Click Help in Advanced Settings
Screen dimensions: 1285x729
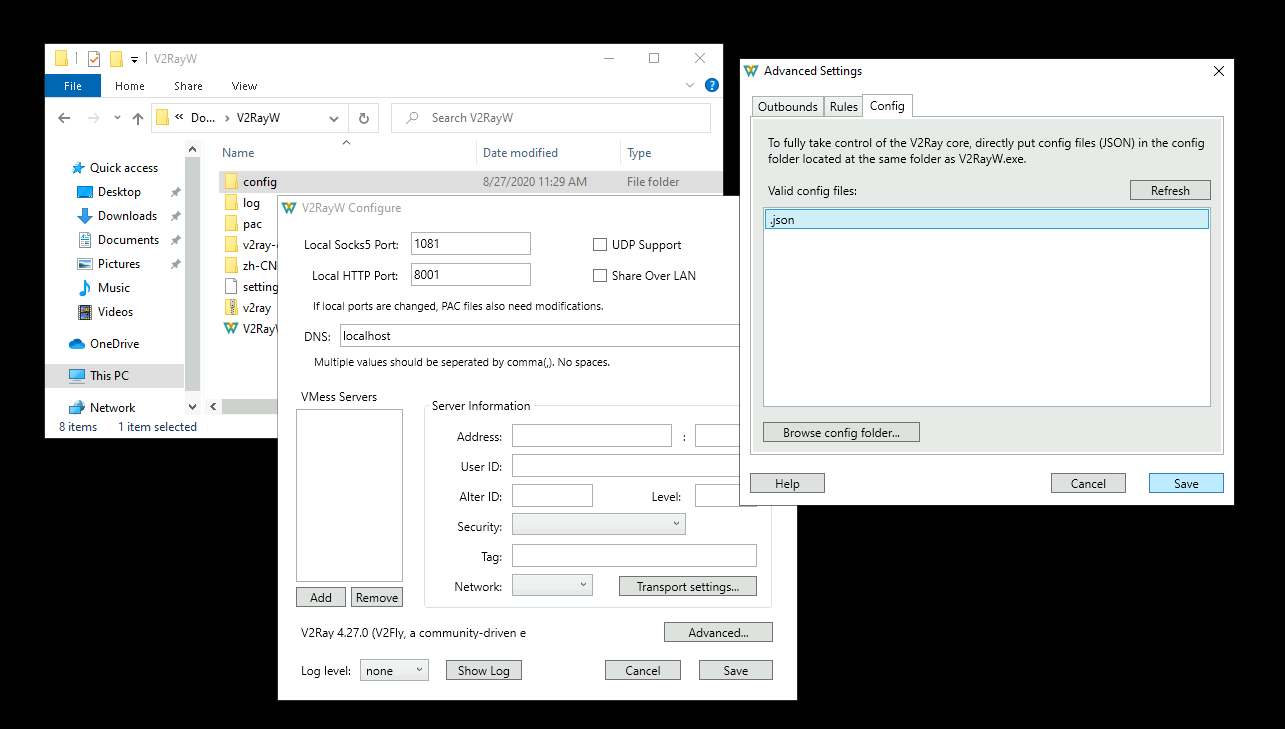787,483
